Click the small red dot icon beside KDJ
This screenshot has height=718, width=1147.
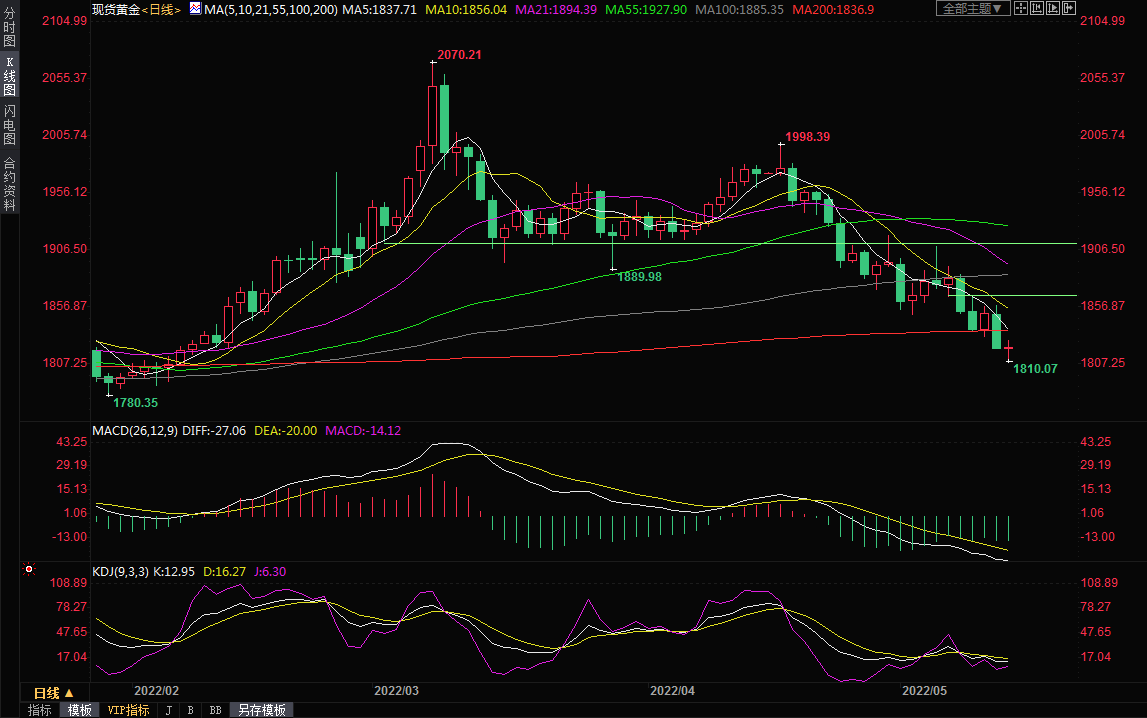pos(29,570)
